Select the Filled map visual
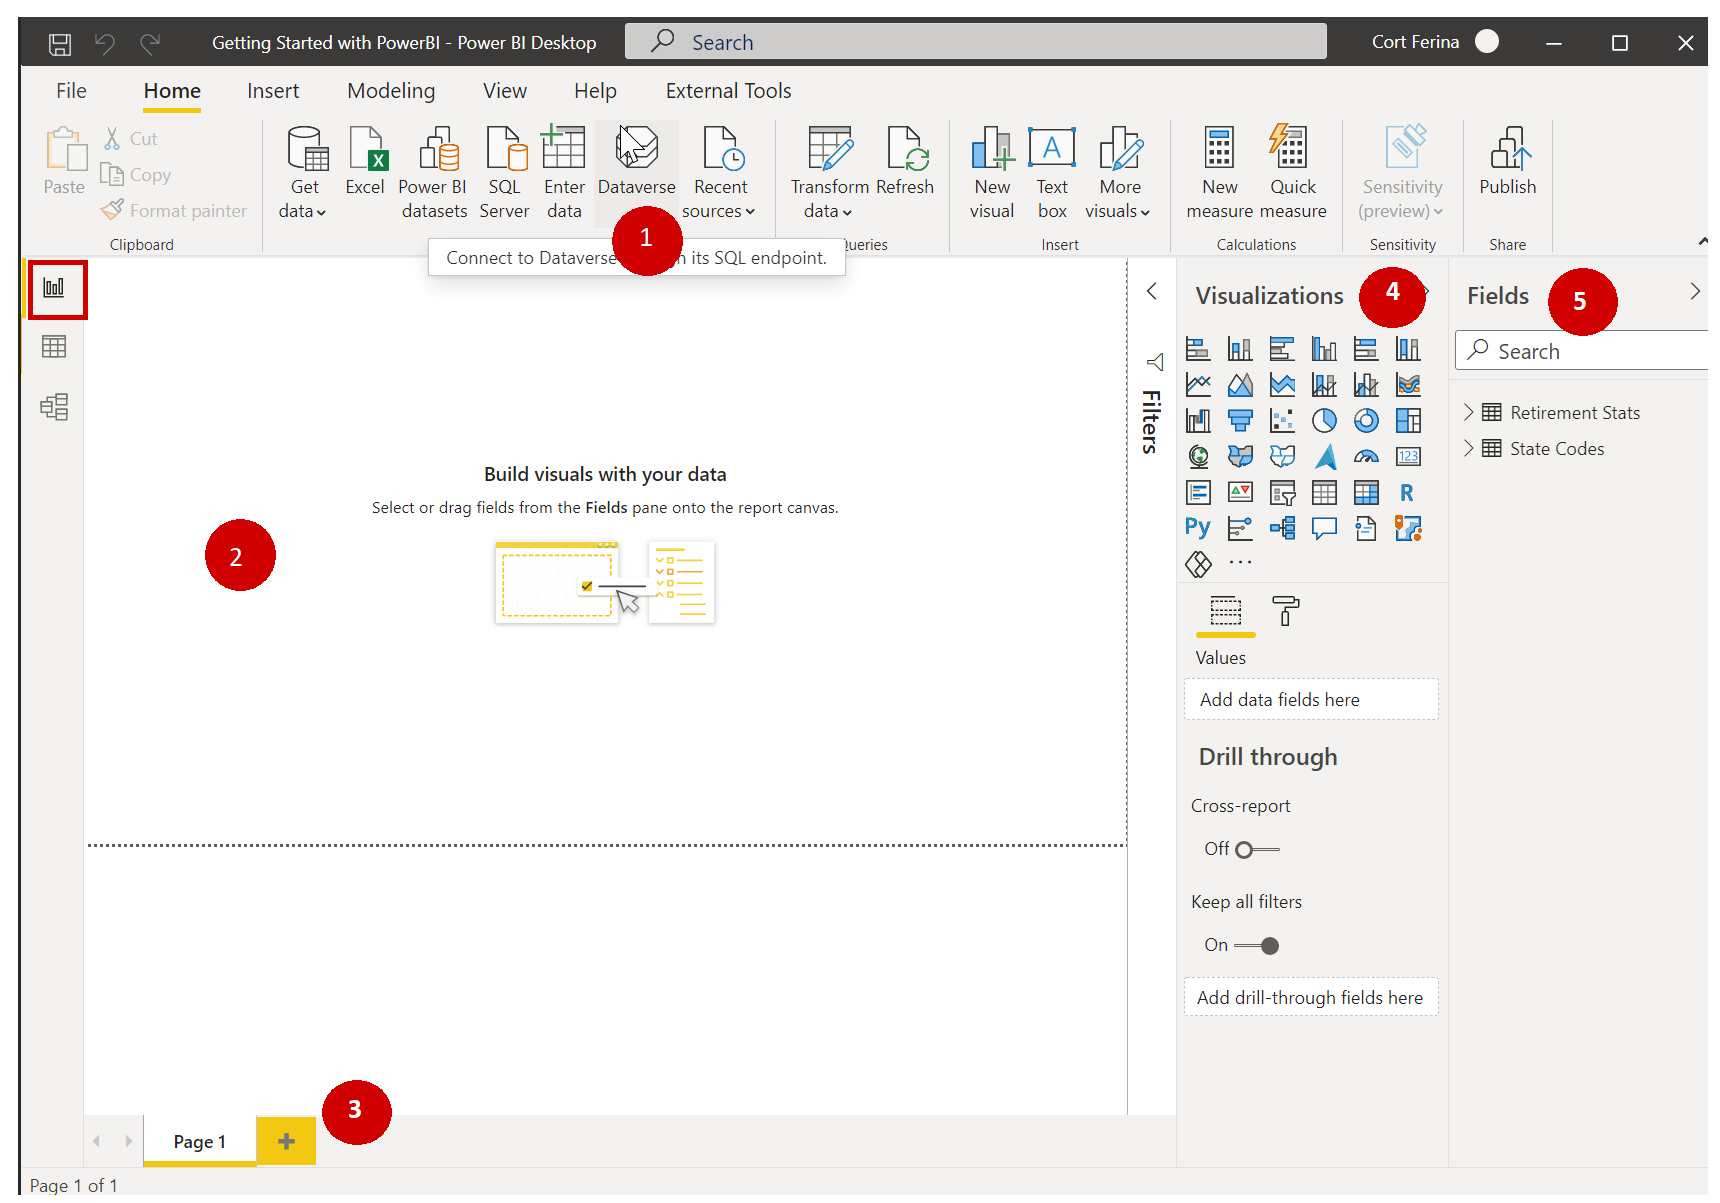The height and width of the screenshot is (1203, 1720). click(1240, 457)
